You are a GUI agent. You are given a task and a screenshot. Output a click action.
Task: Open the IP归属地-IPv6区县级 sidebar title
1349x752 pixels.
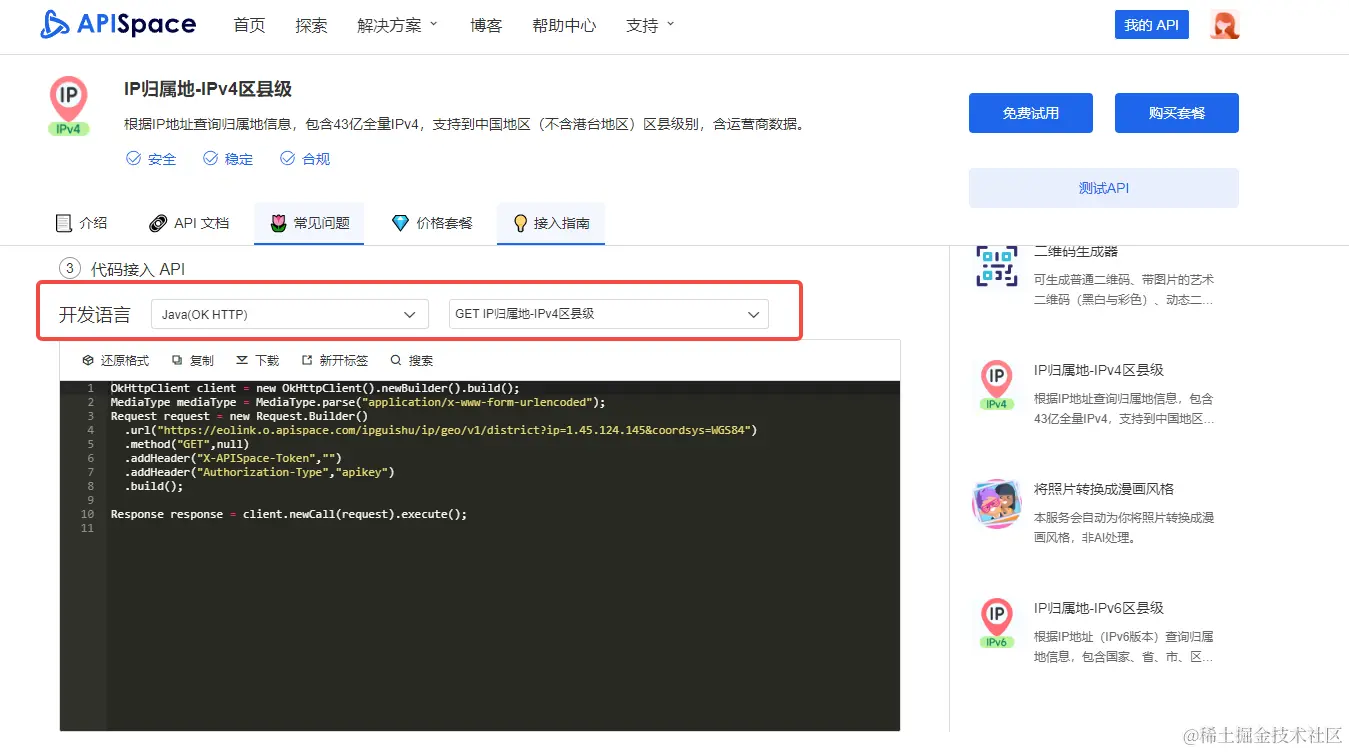tap(1099, 608)
